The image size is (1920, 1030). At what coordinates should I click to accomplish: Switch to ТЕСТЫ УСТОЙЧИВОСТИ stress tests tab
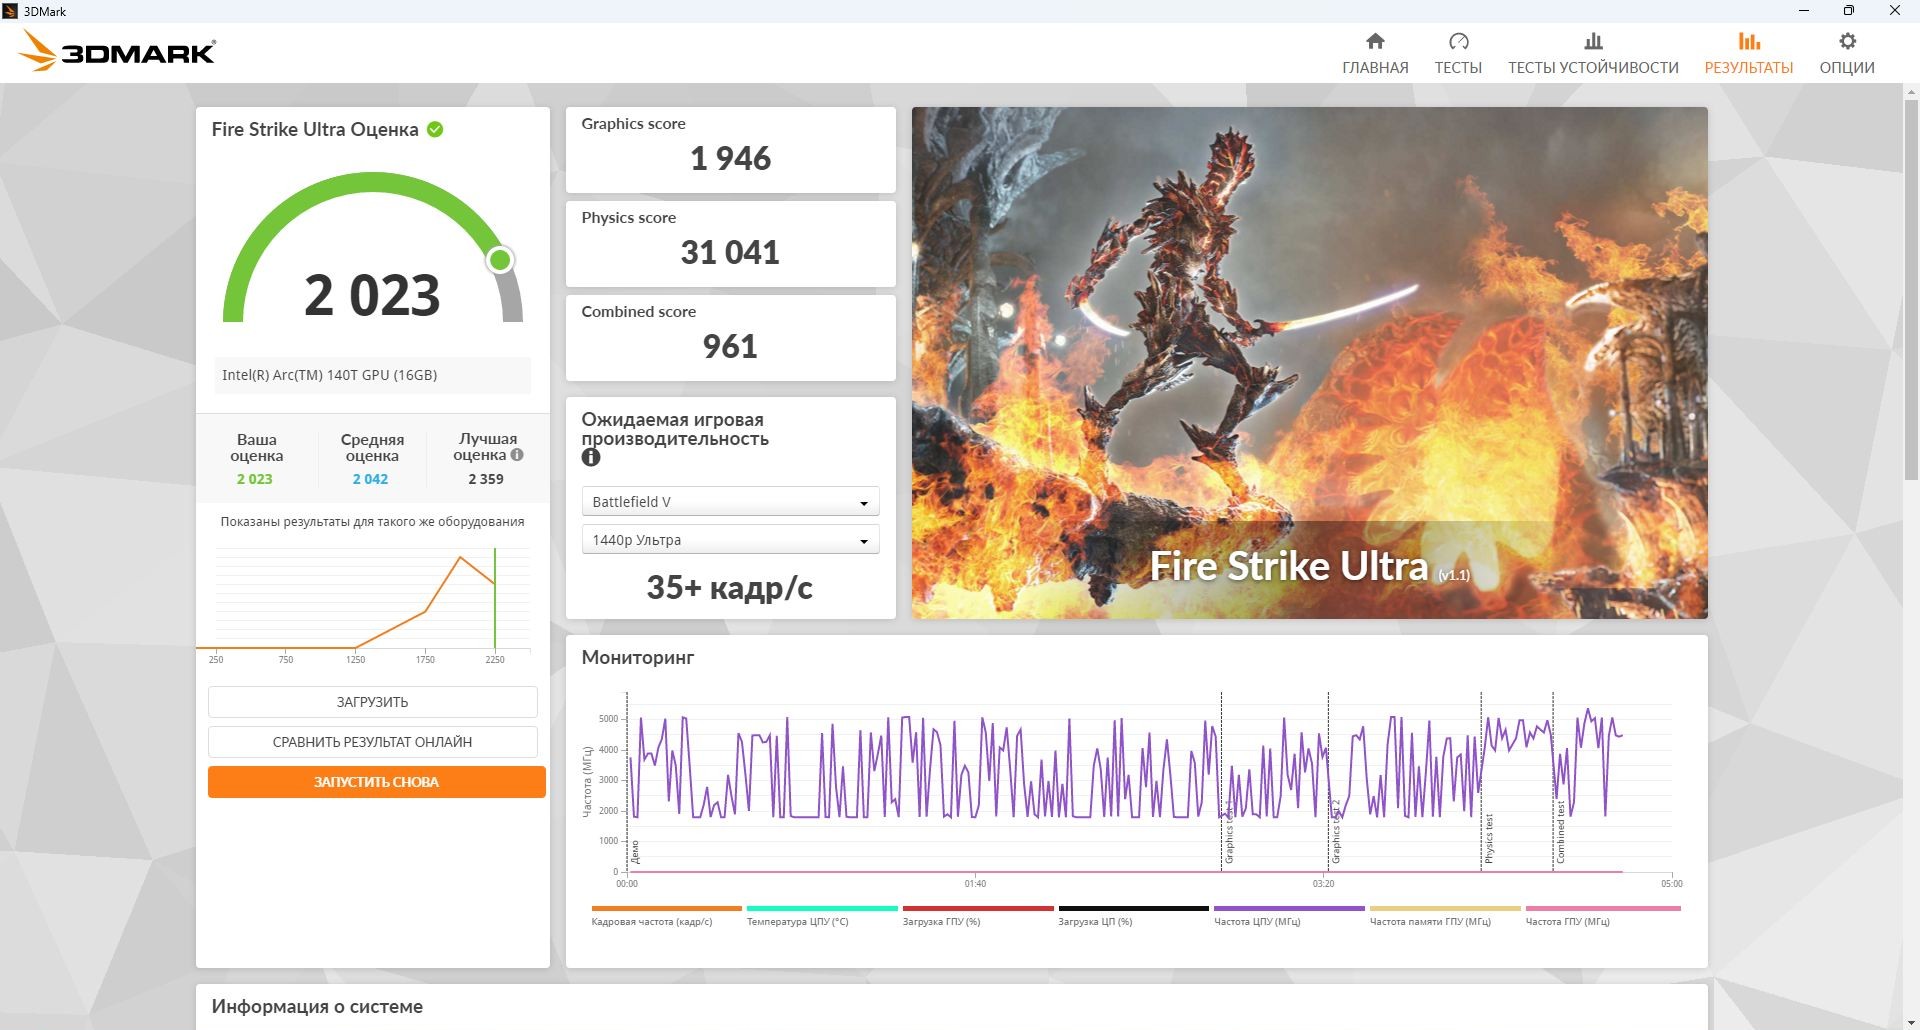[x=1593, y=53]
